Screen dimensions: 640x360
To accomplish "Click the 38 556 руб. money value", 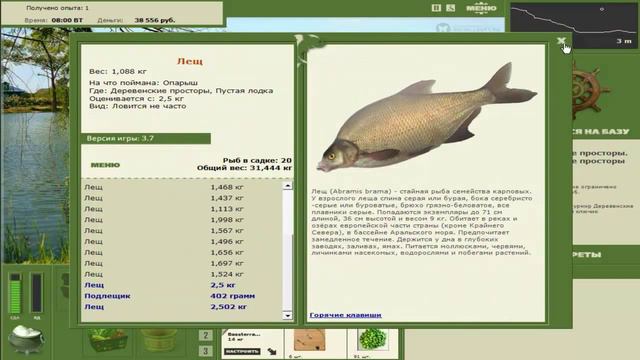I will point(155,20).
